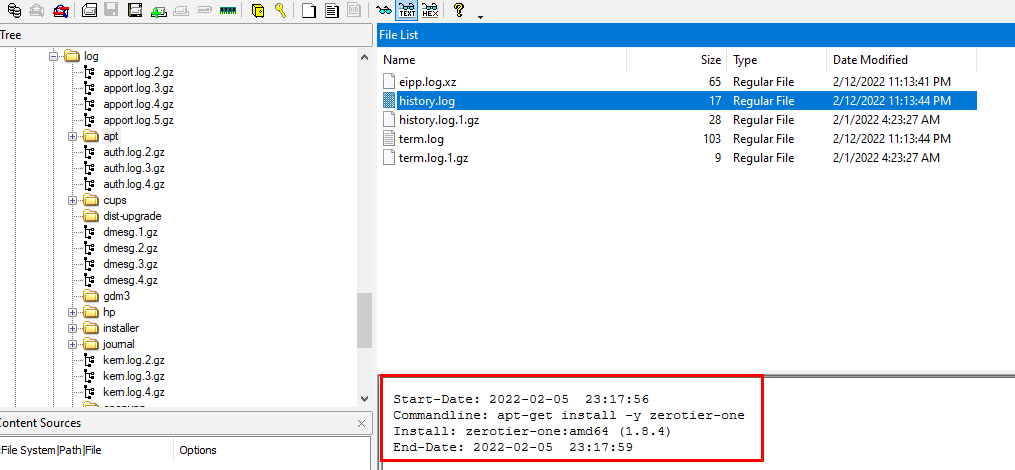Screen dimensions: 1015x470
Task: Select auth.log.4.gz in tree
Action: pos(133,185)
